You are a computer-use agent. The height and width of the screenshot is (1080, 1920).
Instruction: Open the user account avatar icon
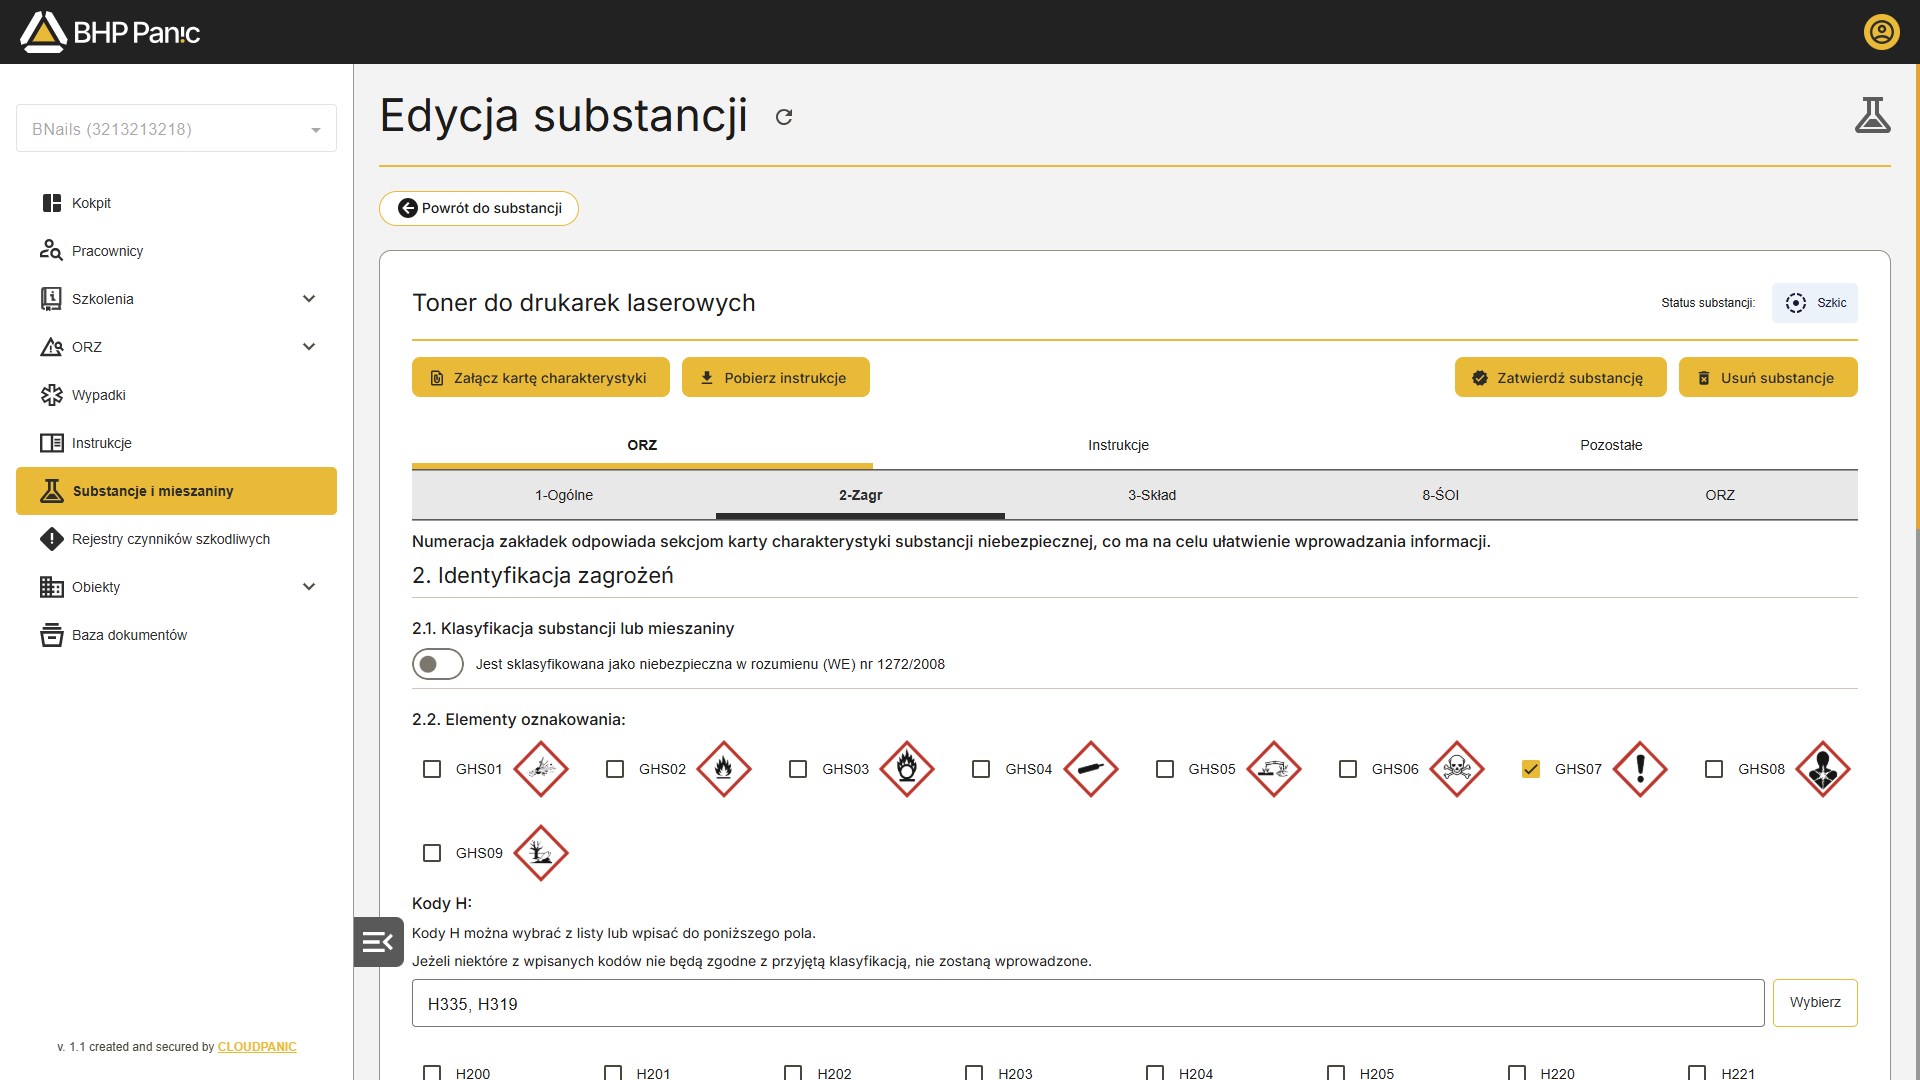(x=1881, y=32)
